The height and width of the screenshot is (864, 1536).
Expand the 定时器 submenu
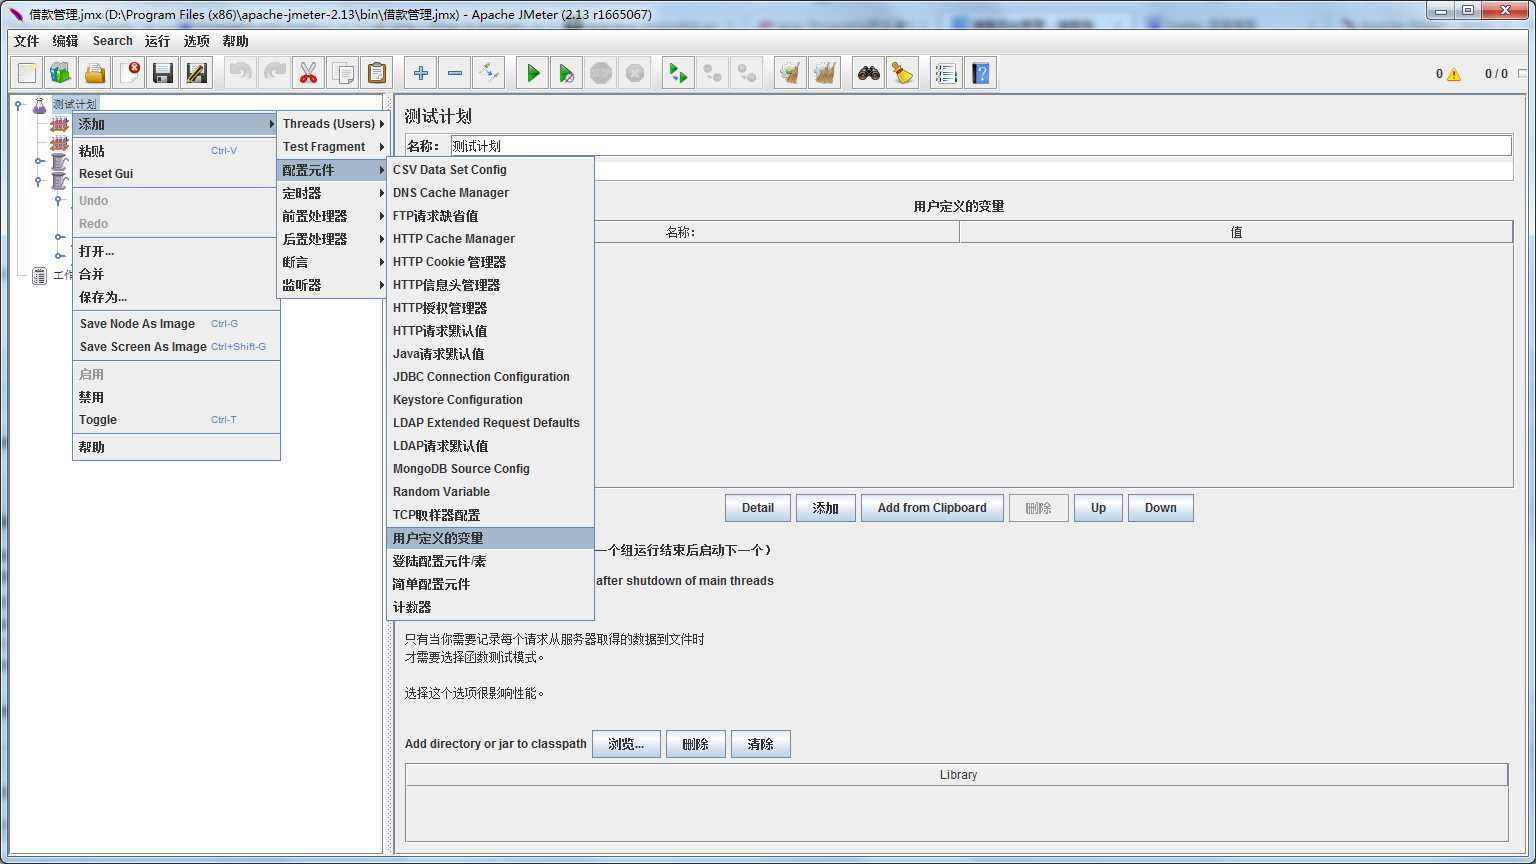332,193
